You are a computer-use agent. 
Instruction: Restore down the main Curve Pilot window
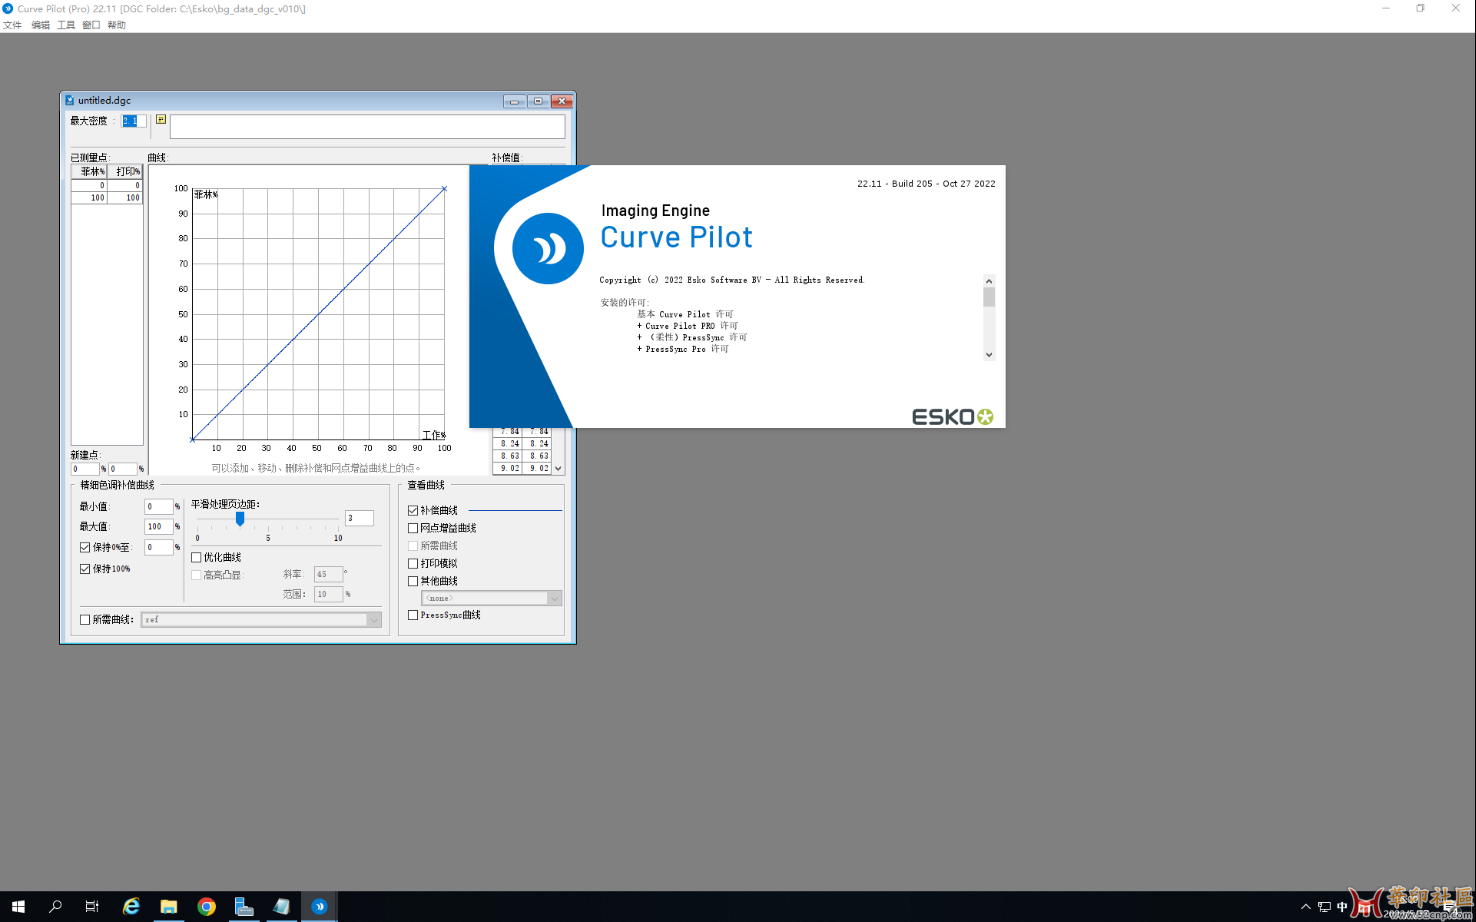[1420, 8]
